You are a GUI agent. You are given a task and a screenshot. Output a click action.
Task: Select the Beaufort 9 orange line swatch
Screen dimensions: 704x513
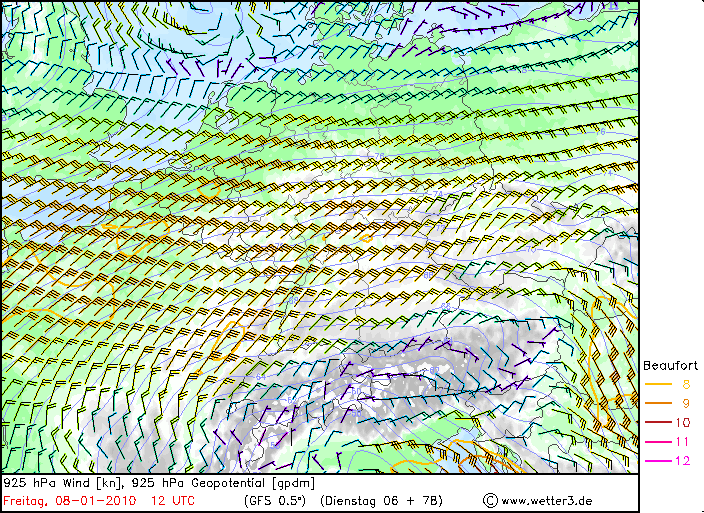[659, 403]
